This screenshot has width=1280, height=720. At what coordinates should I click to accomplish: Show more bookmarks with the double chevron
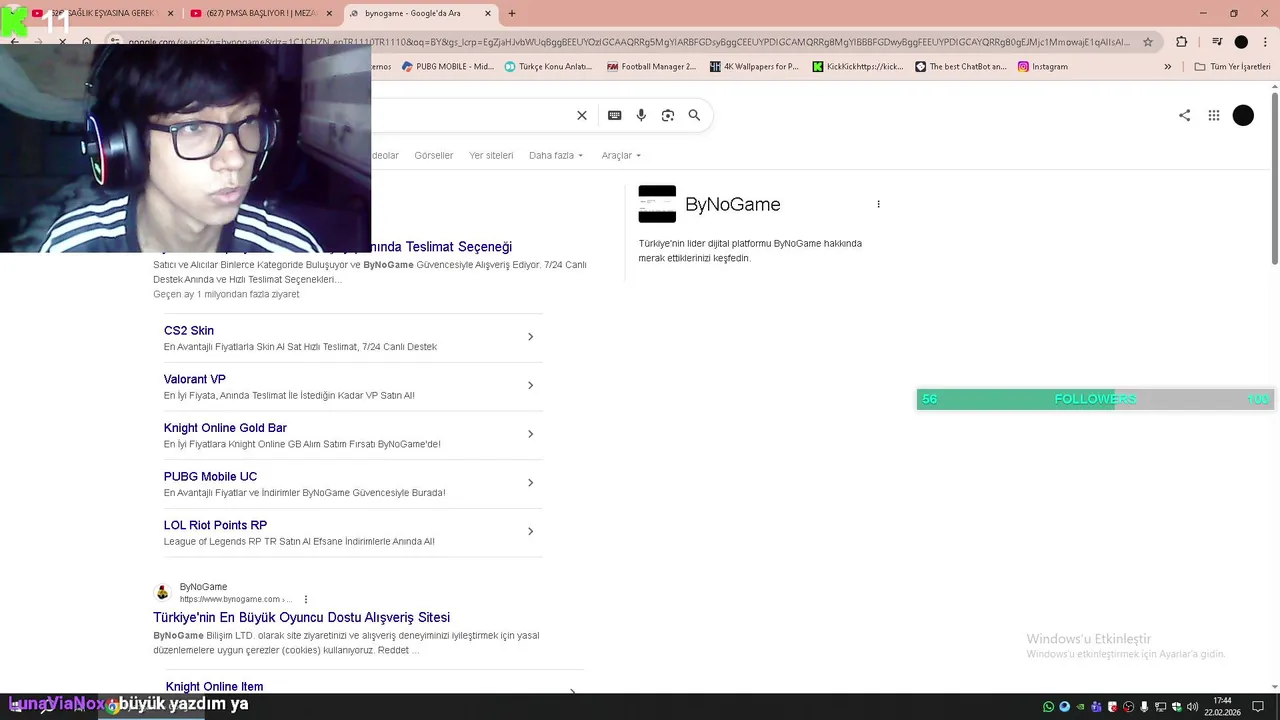click(x=1168, y=67)
